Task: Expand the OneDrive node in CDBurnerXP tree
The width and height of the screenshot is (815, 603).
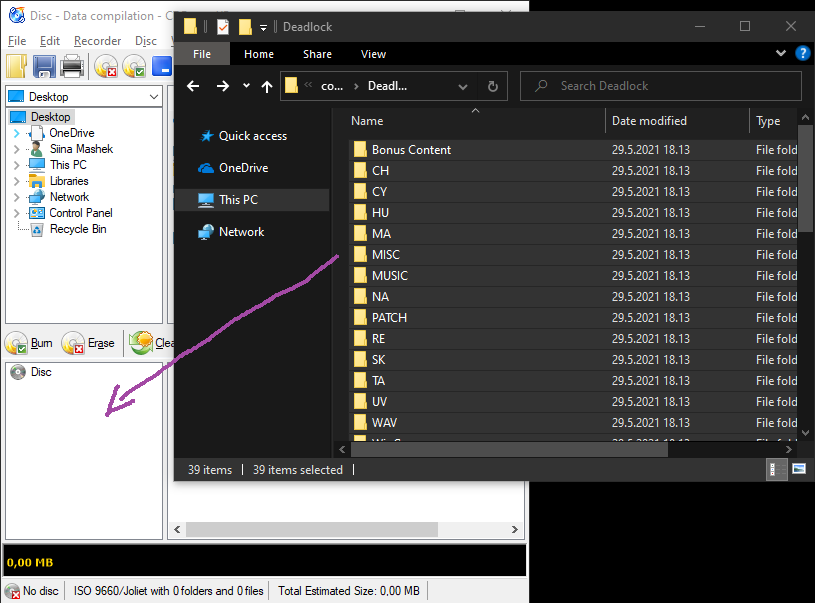Action: coord(17,133)
